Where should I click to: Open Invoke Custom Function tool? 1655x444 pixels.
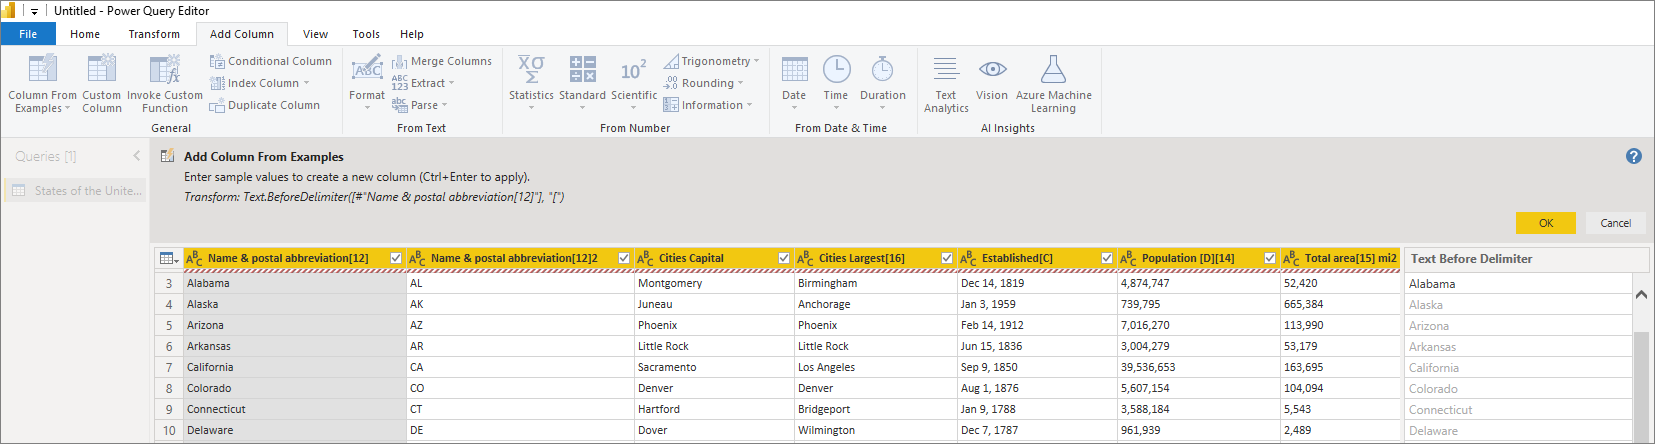pos(165,70)
